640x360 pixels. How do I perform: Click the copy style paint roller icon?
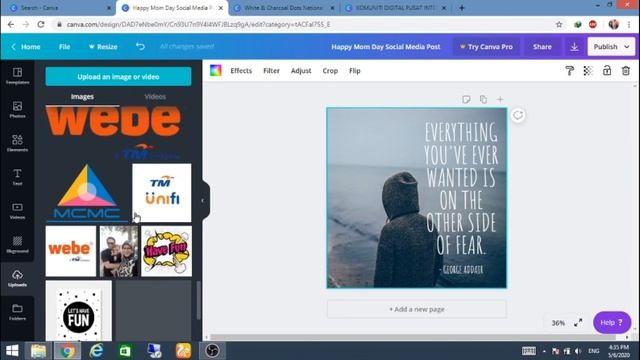point(569,71)
